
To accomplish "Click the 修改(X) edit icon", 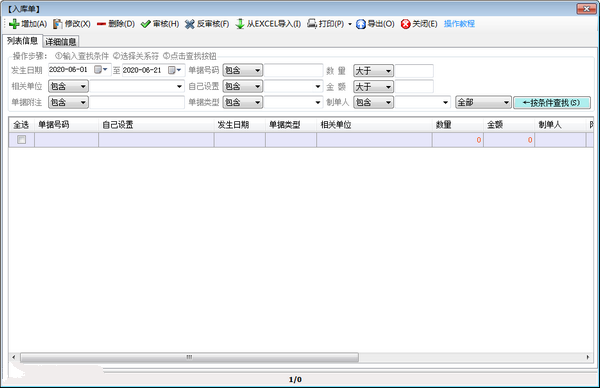I will coord(57,24).
